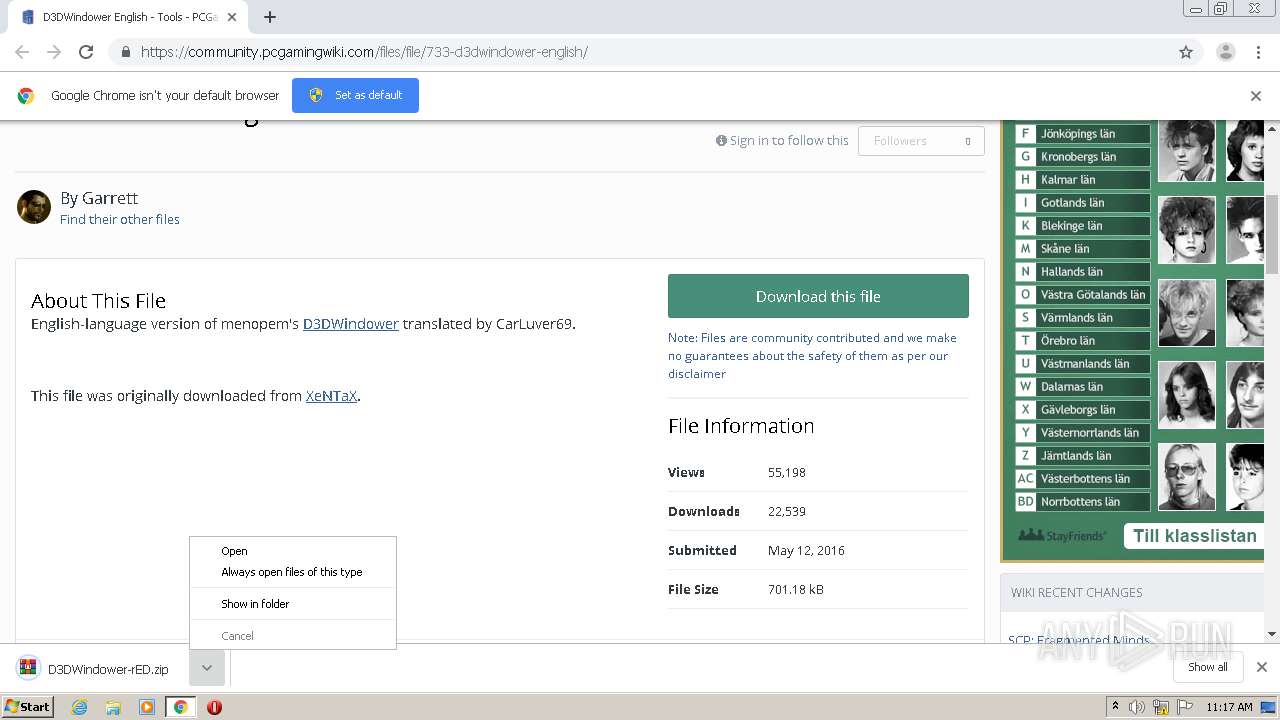Go back to the previous page

22,52
